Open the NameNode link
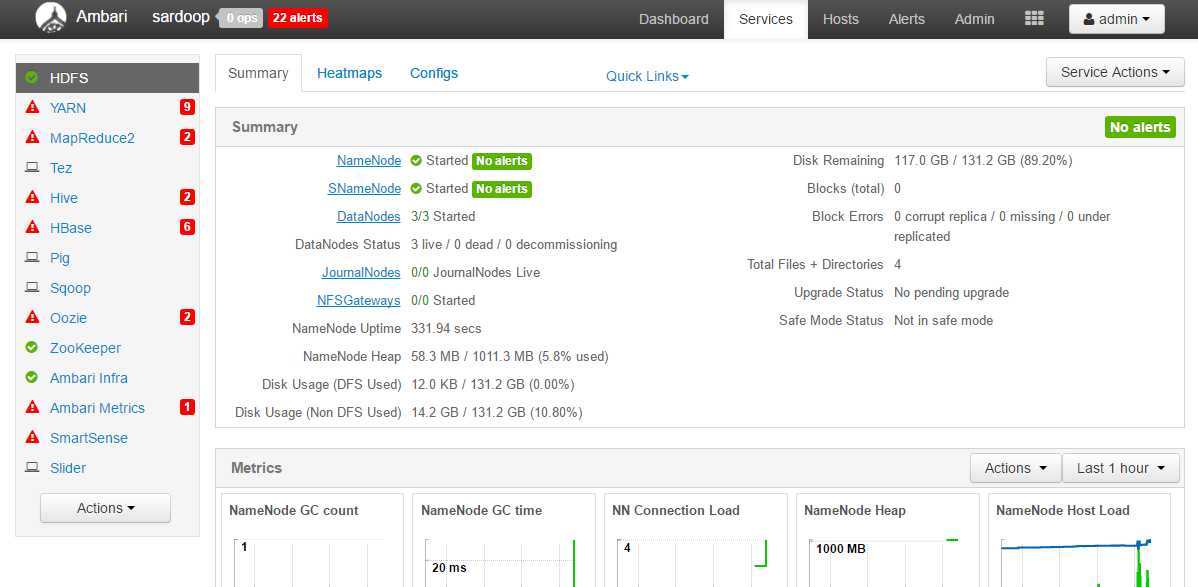This screenshot has height=587, width=1198. click(x=368, y=161)
